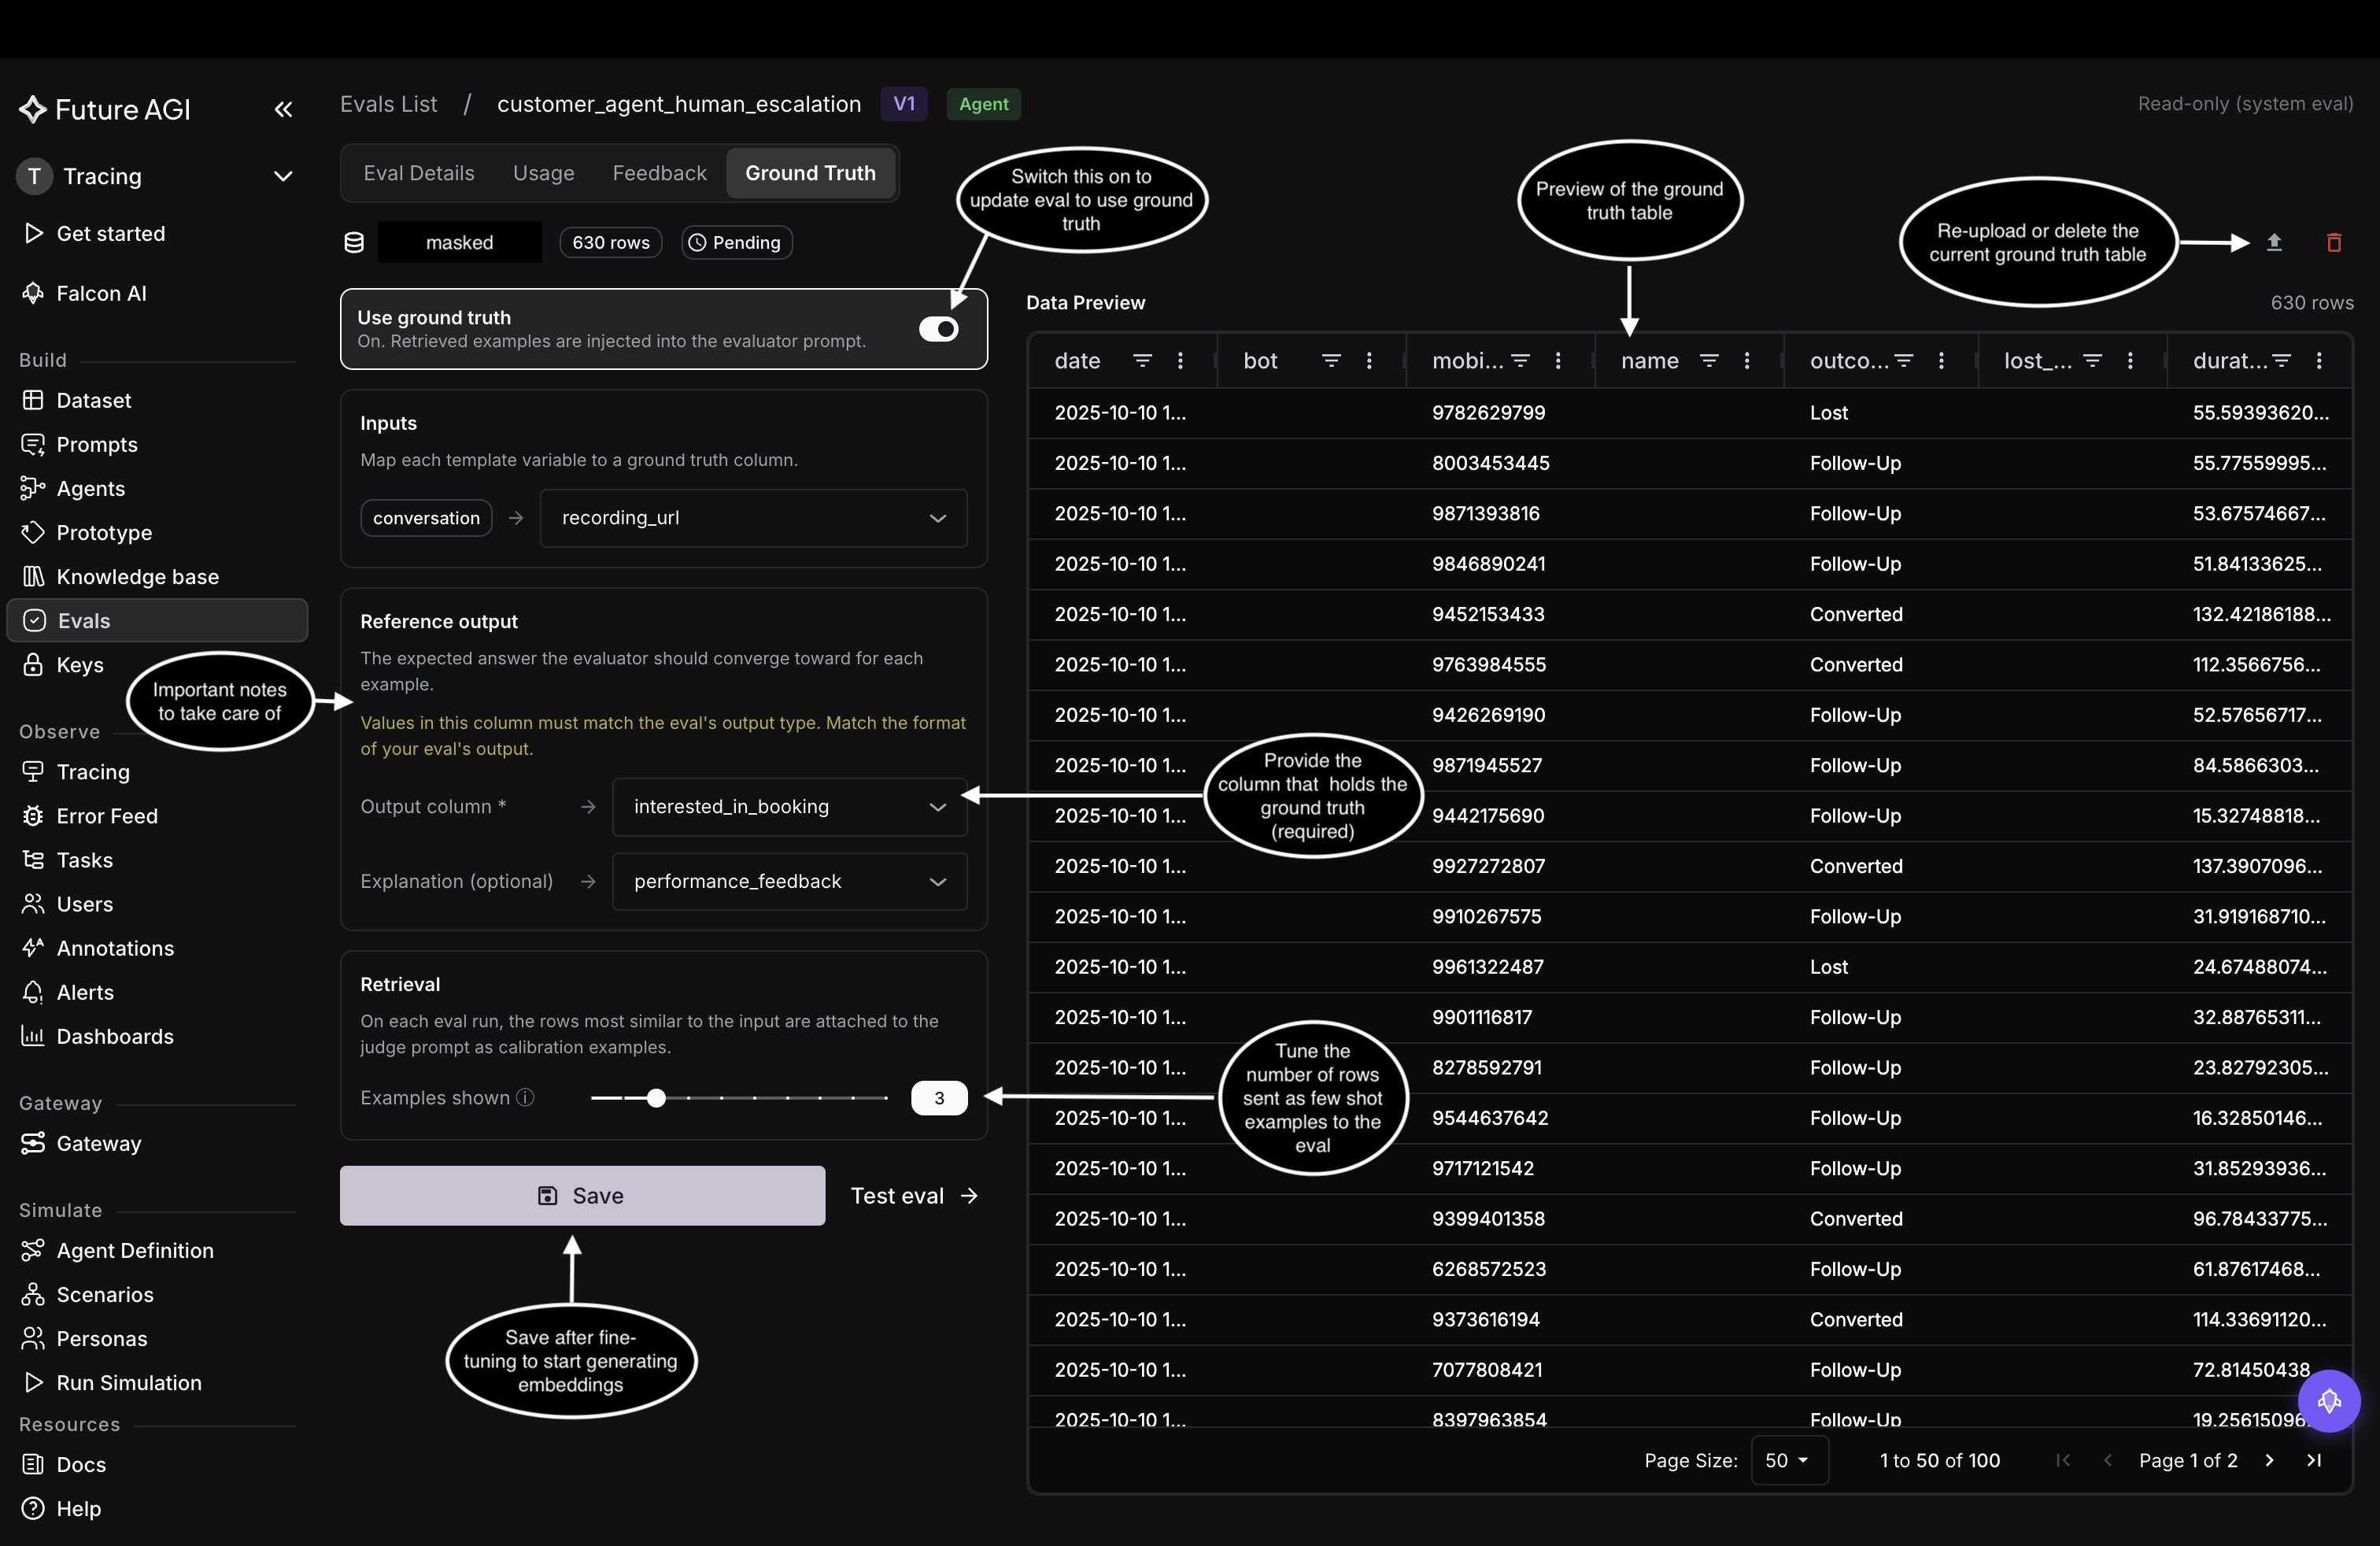Image resolution: width=2380 pixels, height=1546 pixels.
Task: Open filter icon on mobi... column
Action: coord(1520,360)
